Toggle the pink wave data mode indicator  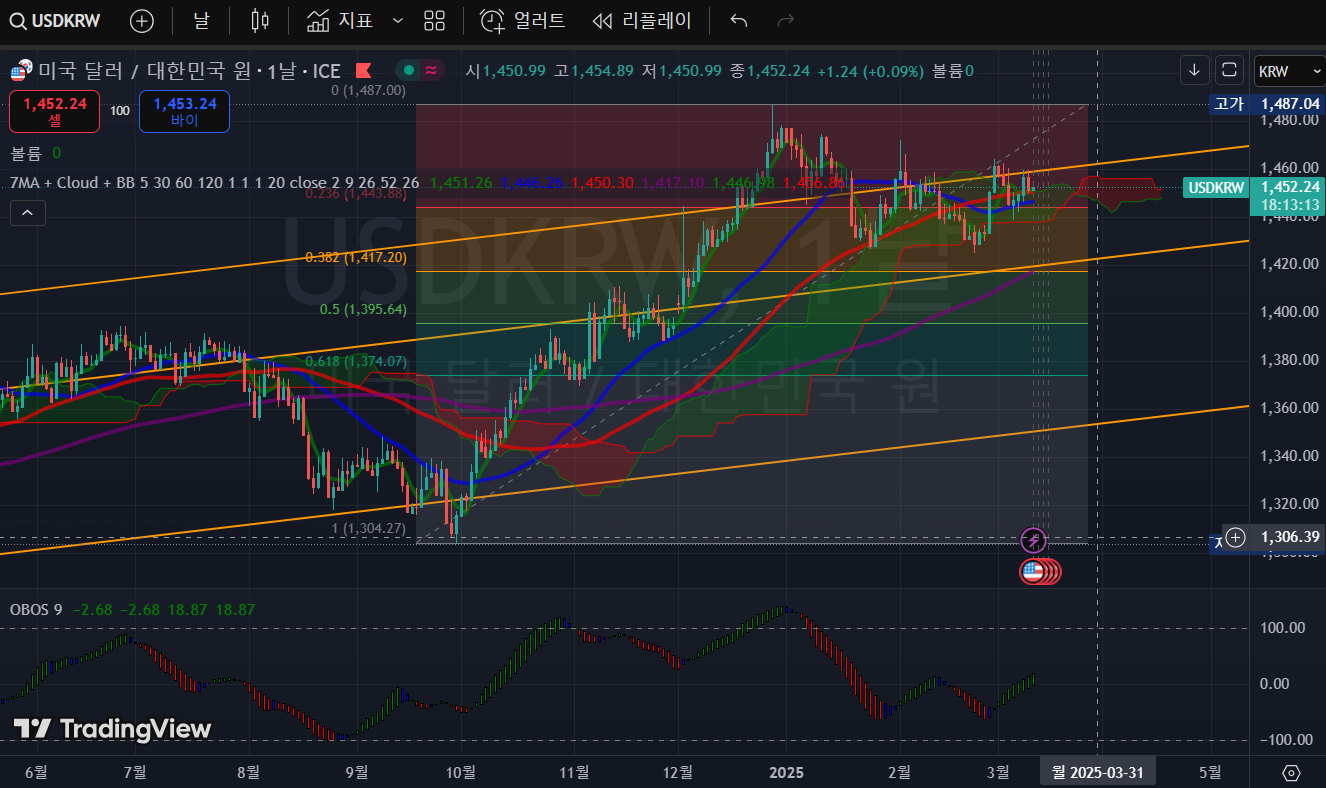[x=431, y=70]
